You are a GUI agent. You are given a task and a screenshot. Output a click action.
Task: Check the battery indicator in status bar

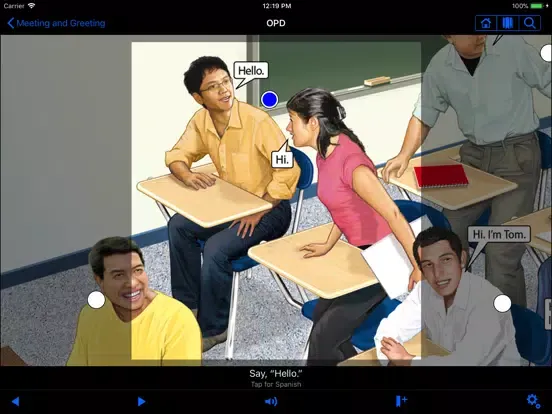[x=538, y=6]
